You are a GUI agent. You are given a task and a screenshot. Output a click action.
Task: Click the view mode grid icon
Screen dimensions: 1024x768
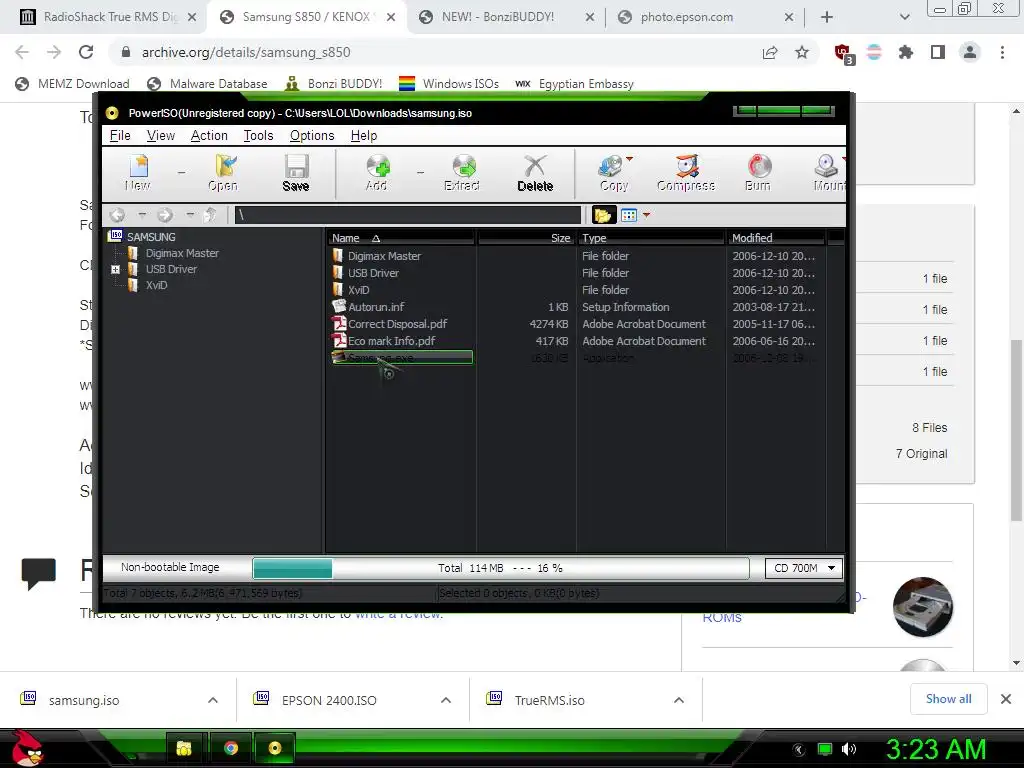(629, 215)
